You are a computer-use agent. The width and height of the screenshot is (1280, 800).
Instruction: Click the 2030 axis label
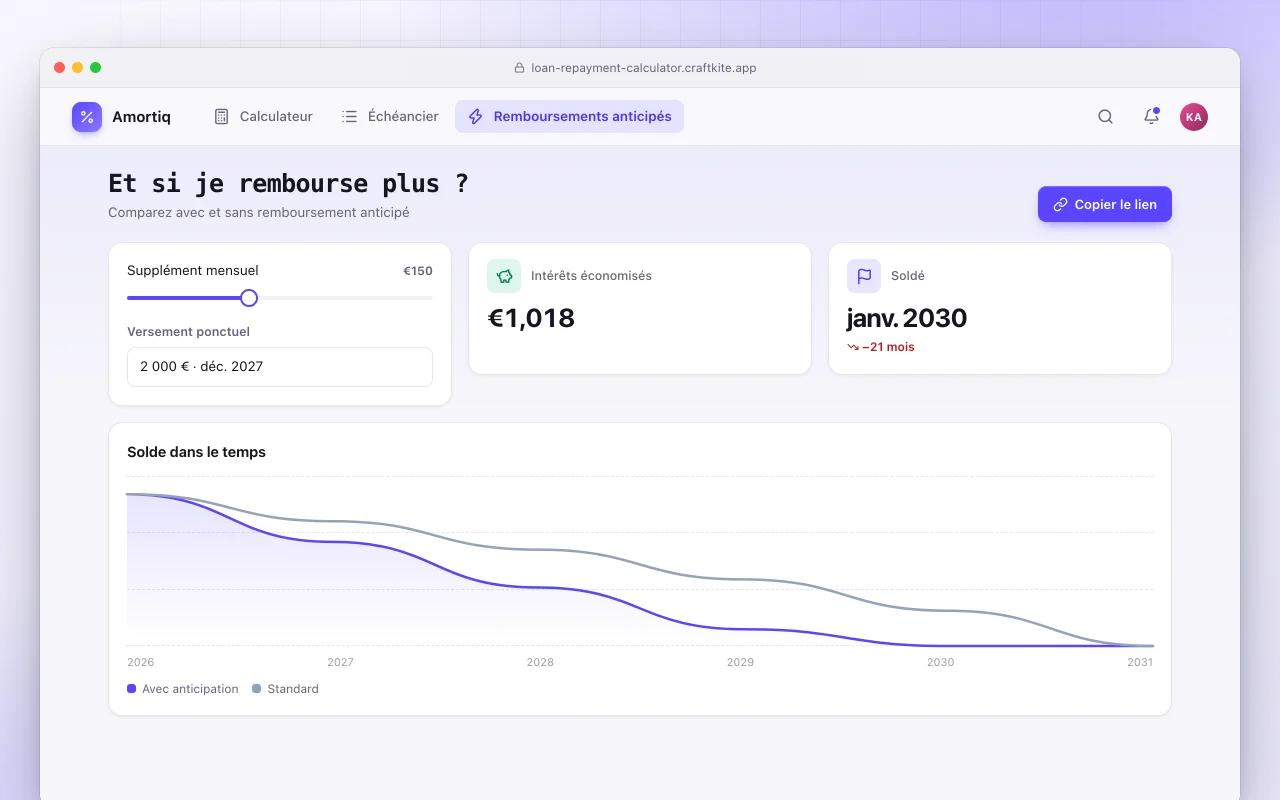[940, 662]
